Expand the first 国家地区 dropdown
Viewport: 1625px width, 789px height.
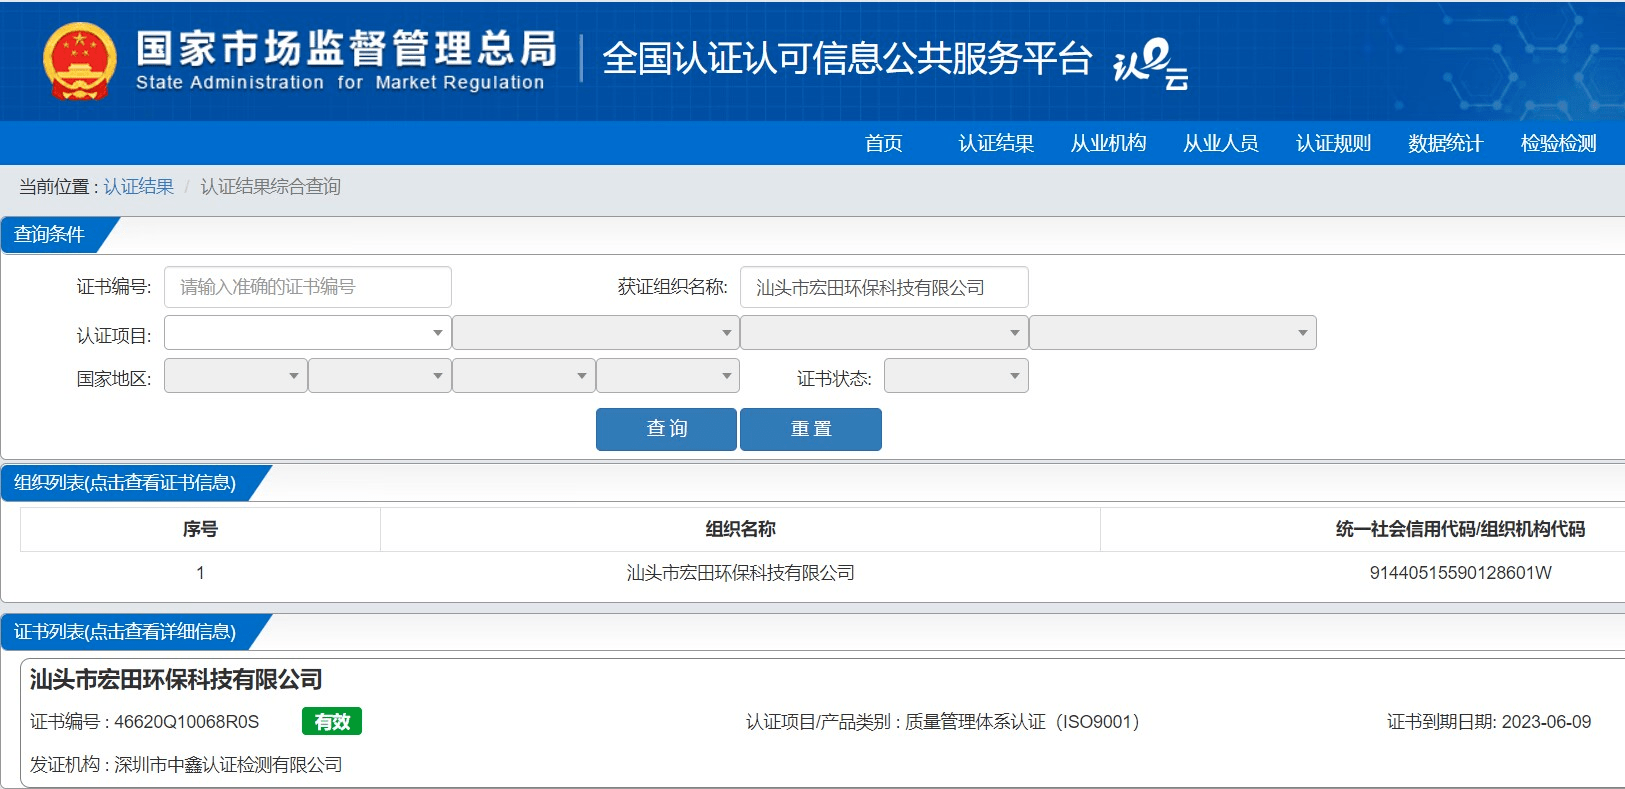(235, 376)
